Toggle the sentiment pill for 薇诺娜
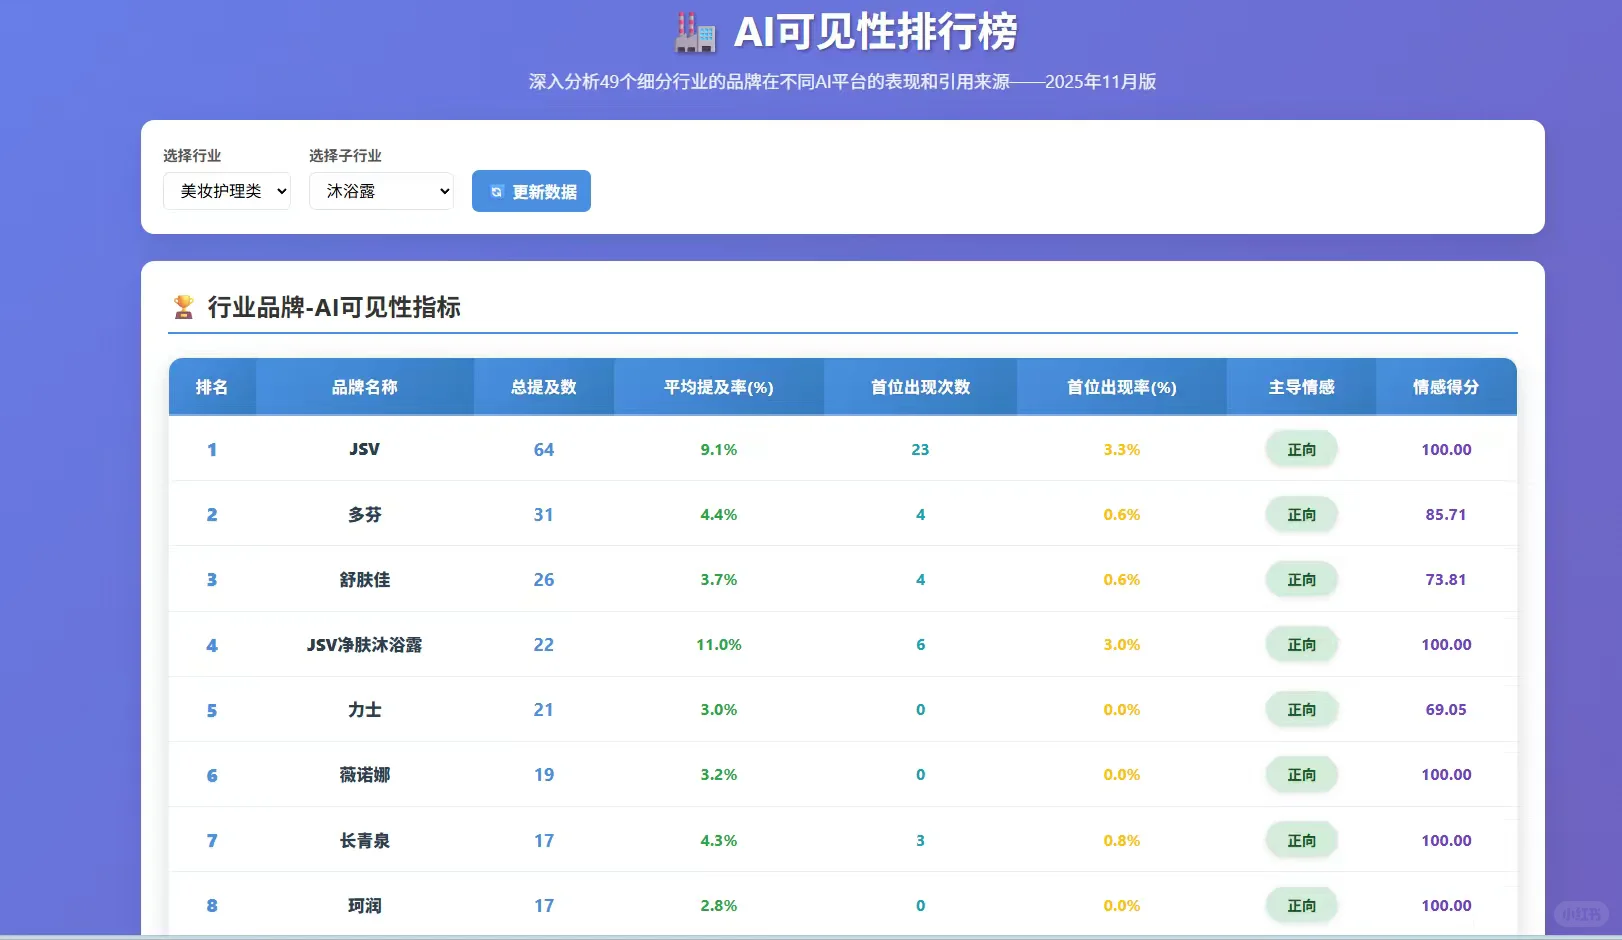This screenshot has width=1622, height=940. pos(1301,774)
